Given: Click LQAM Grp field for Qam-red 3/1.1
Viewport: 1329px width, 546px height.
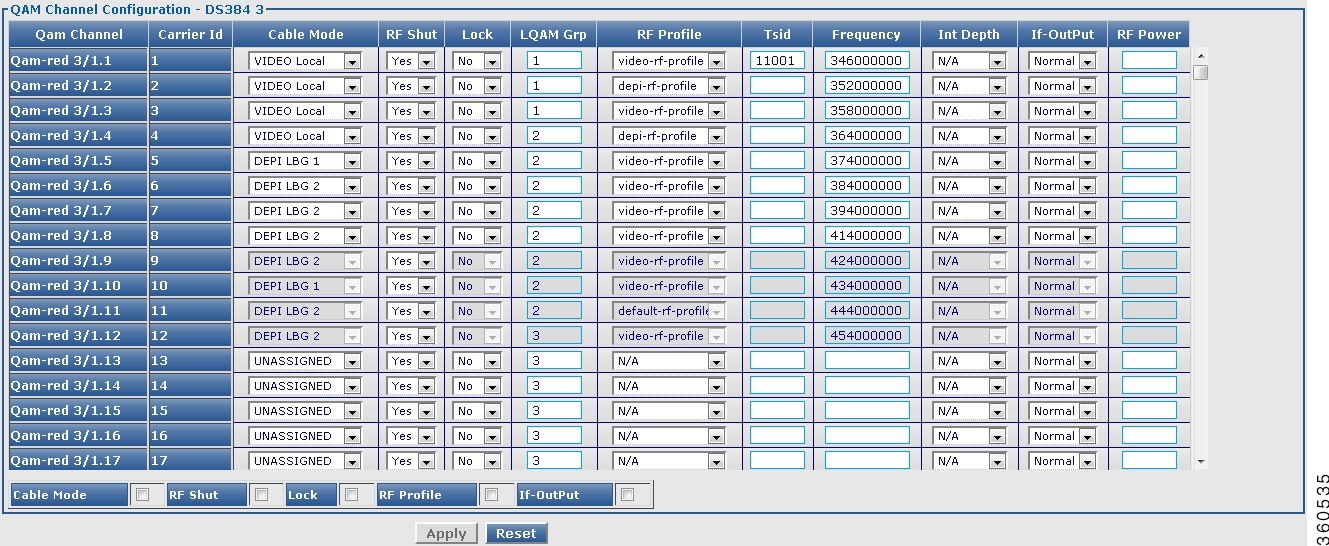Looking at the screenshot, I should click(x=554, y=61).
